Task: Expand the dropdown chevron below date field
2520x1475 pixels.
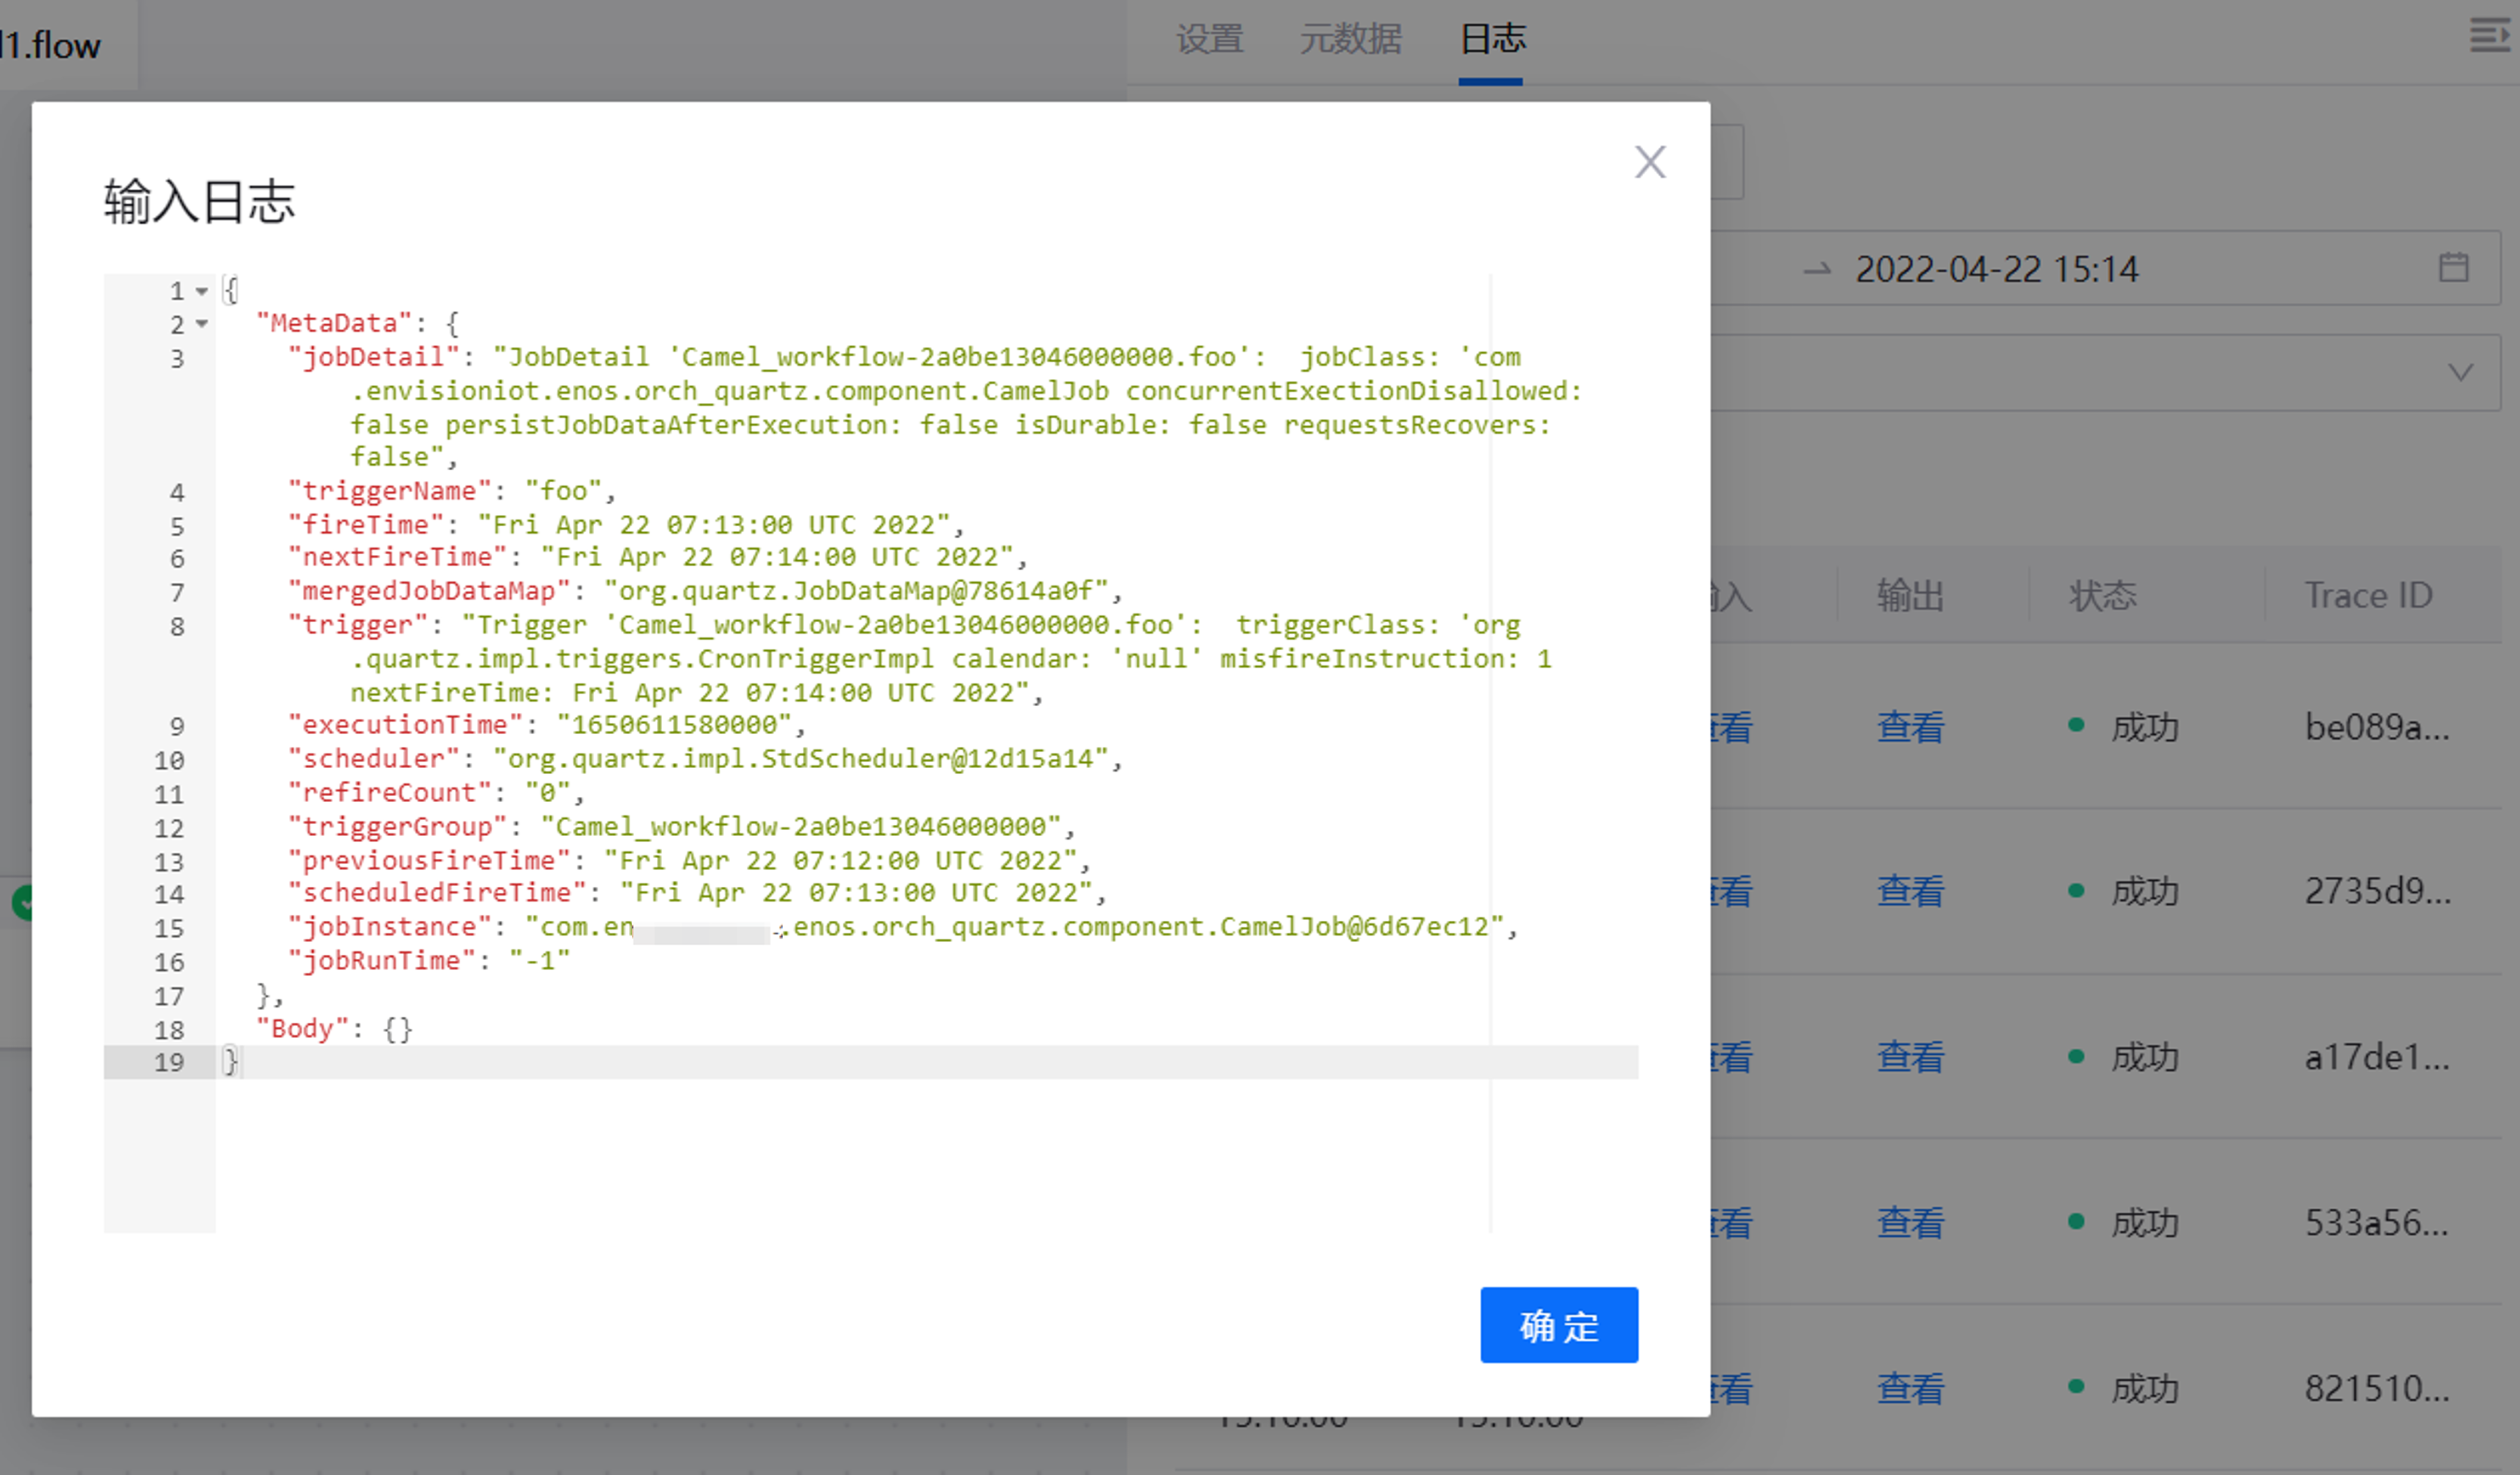Action: pyautogui.click(x=2460, y=372)
